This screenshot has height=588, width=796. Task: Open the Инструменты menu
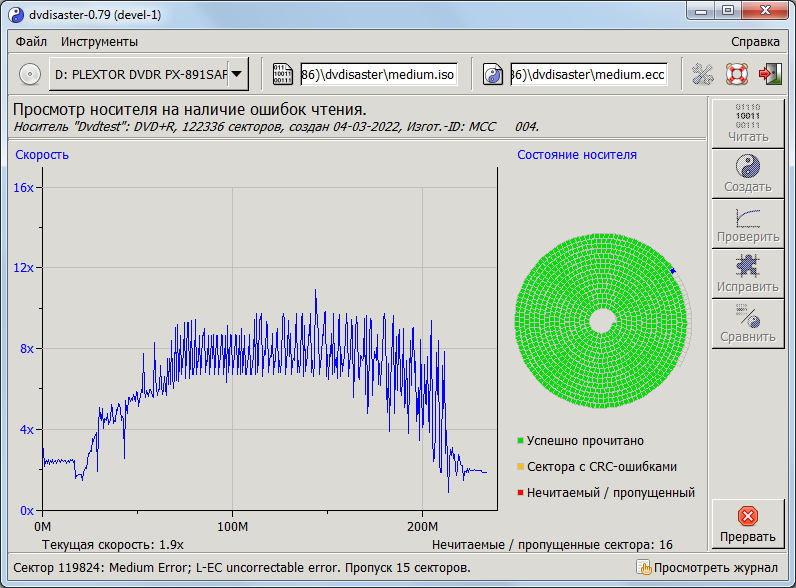click(x=99, y=42)
